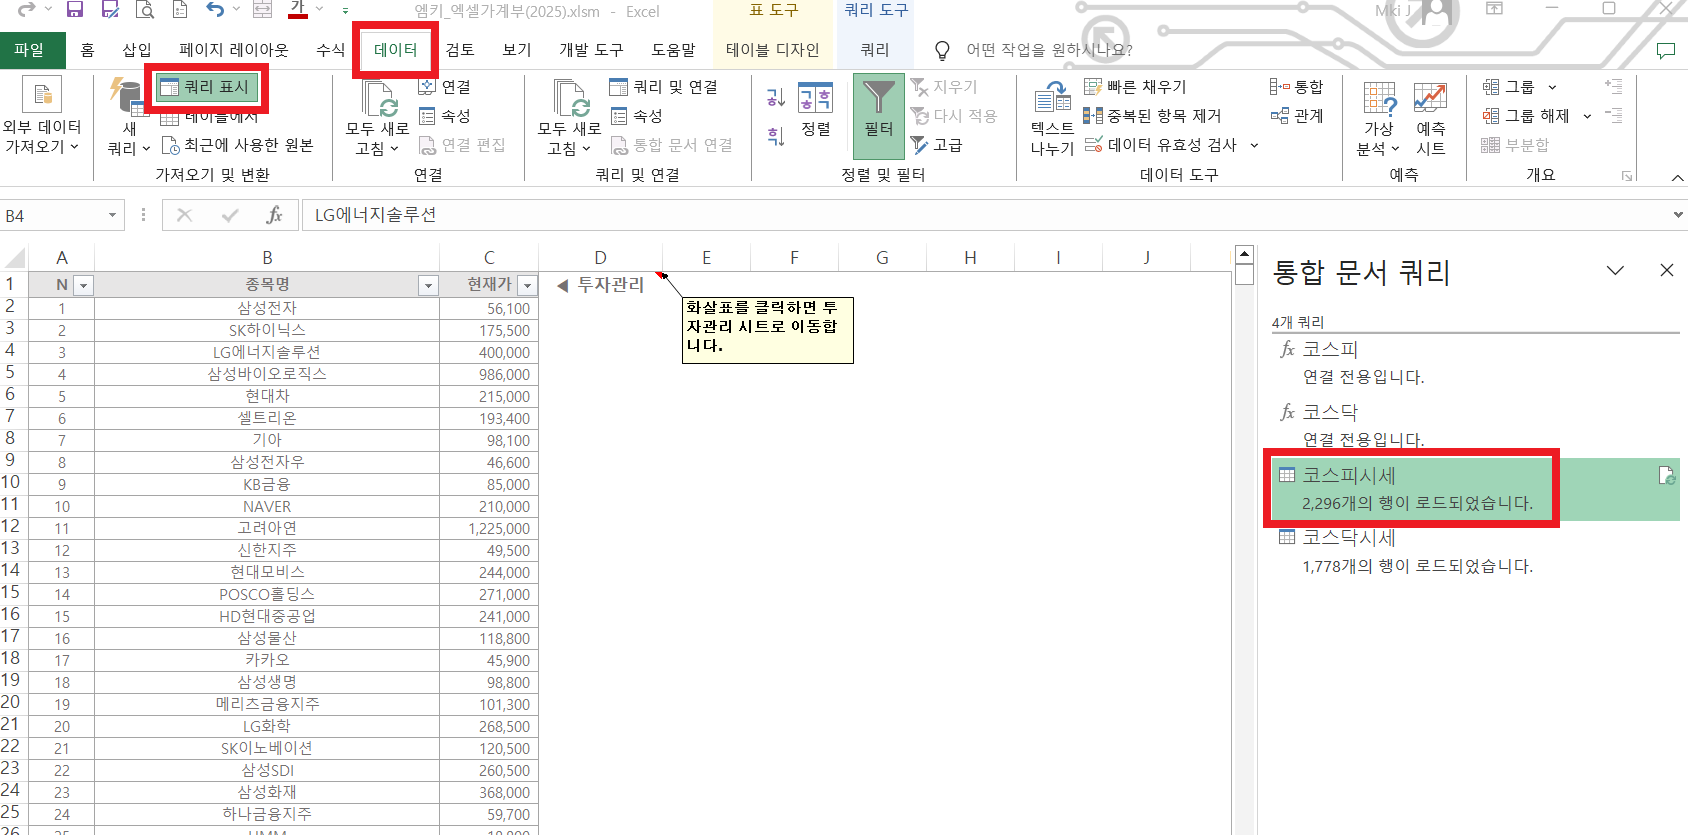Run 빠른 채우기 flash fill
This screenshot has height=835, width=1688.
coord(1135,87)
